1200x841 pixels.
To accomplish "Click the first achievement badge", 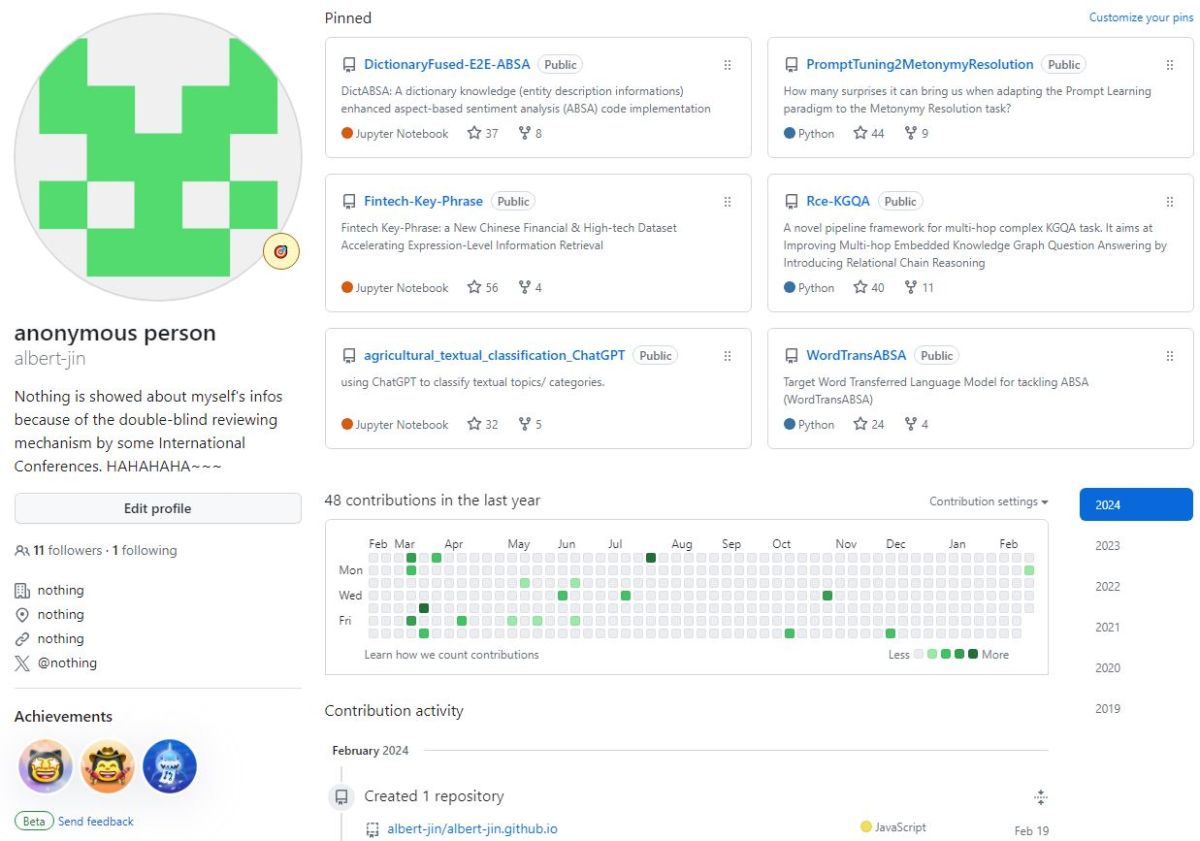I will tap(46, 766).
